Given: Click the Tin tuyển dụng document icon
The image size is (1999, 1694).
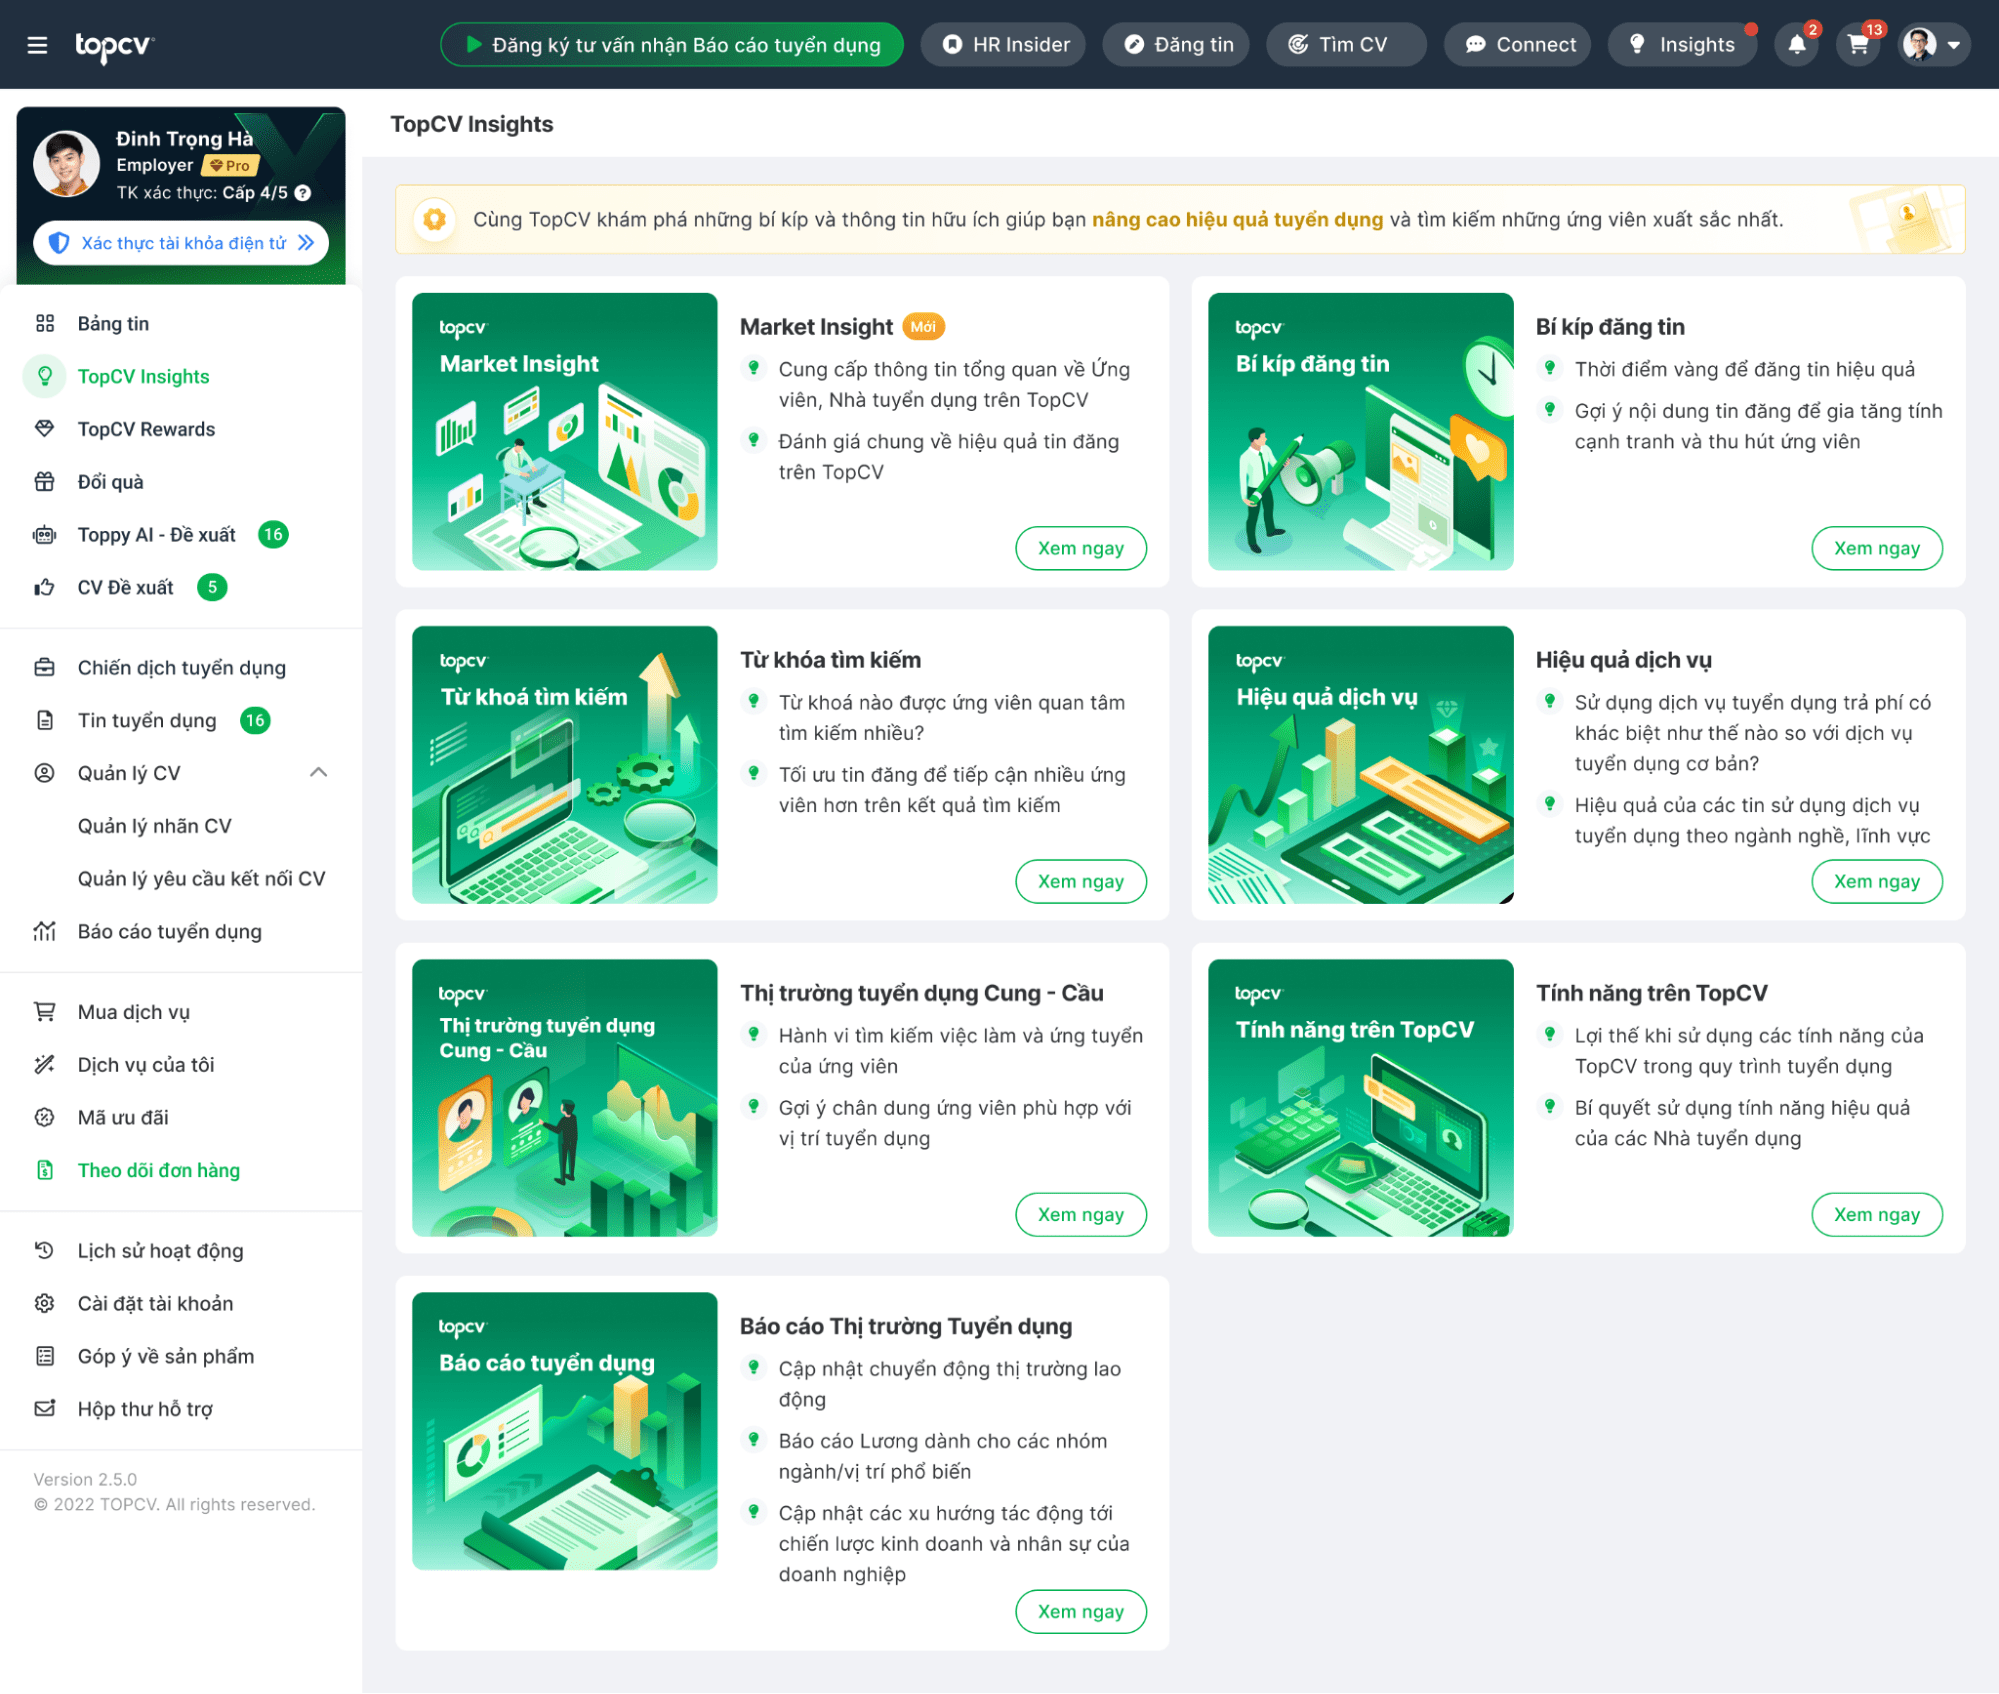Looking at the screenshot, I should [45, 720].
